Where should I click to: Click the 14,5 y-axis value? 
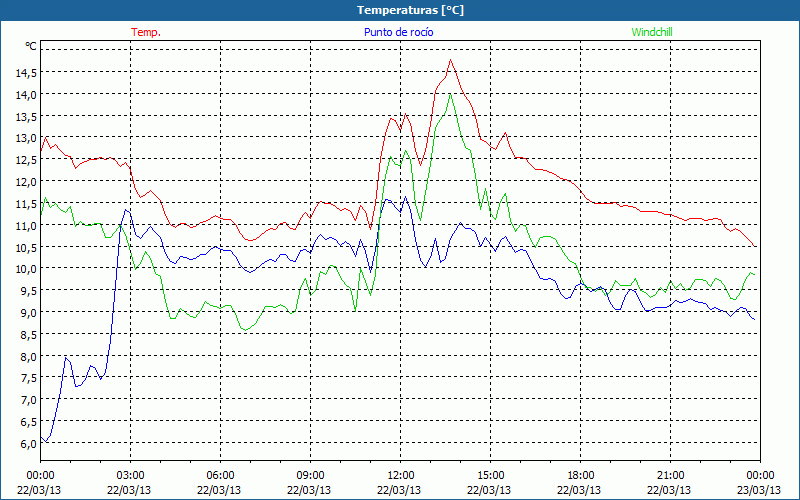pos(26,73)
